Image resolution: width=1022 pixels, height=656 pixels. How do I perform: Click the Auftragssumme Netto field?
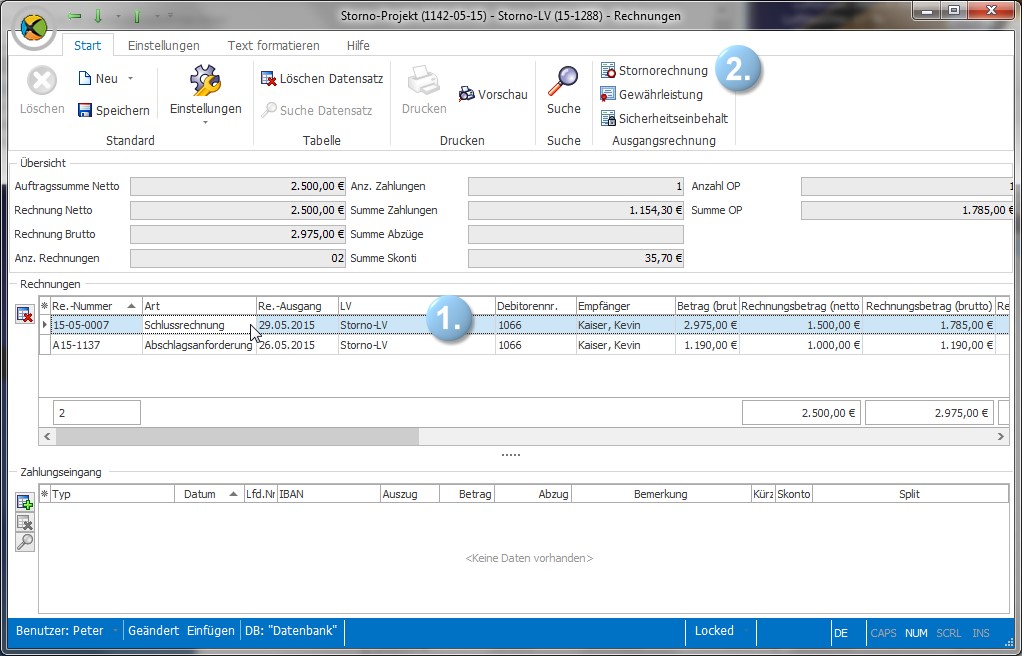238,186
